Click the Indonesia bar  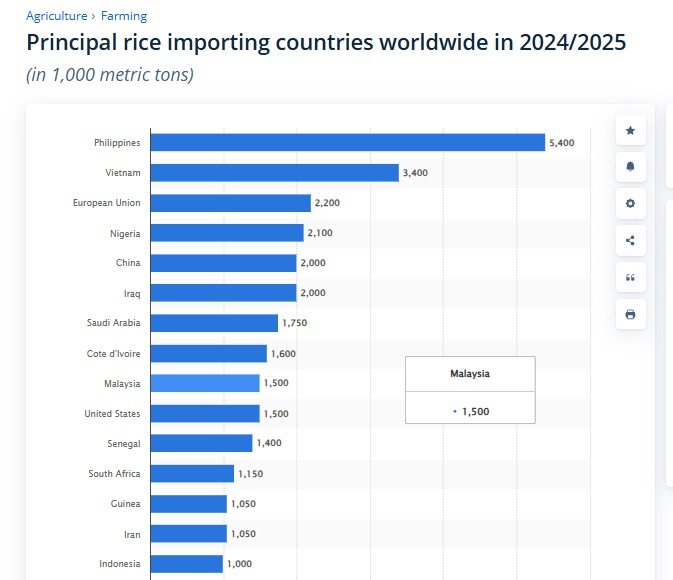(x=186, y=564)
